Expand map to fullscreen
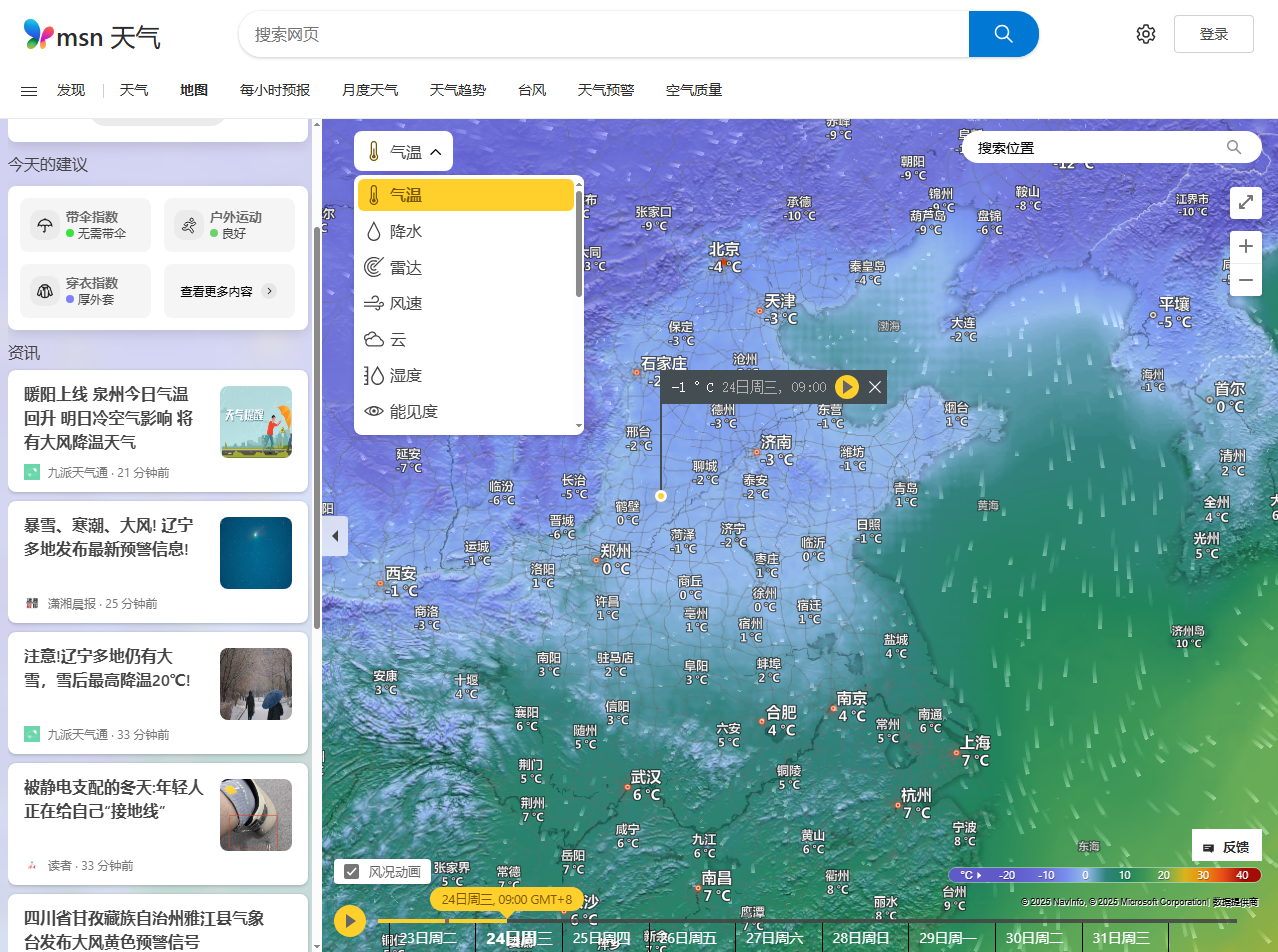The image size is (1278, 952). [x=1246, y=202]
